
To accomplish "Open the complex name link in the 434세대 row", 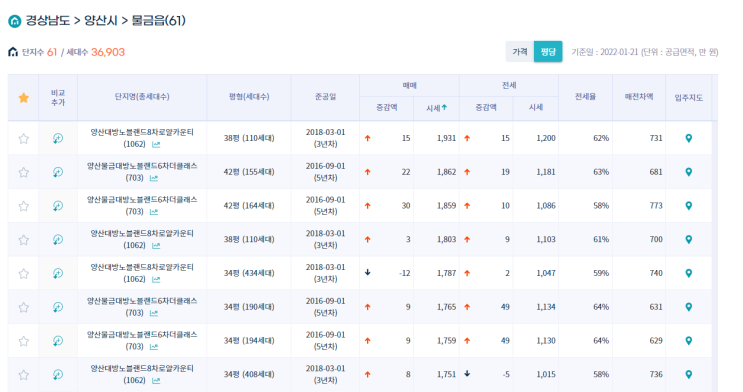I will click(142, 267).
